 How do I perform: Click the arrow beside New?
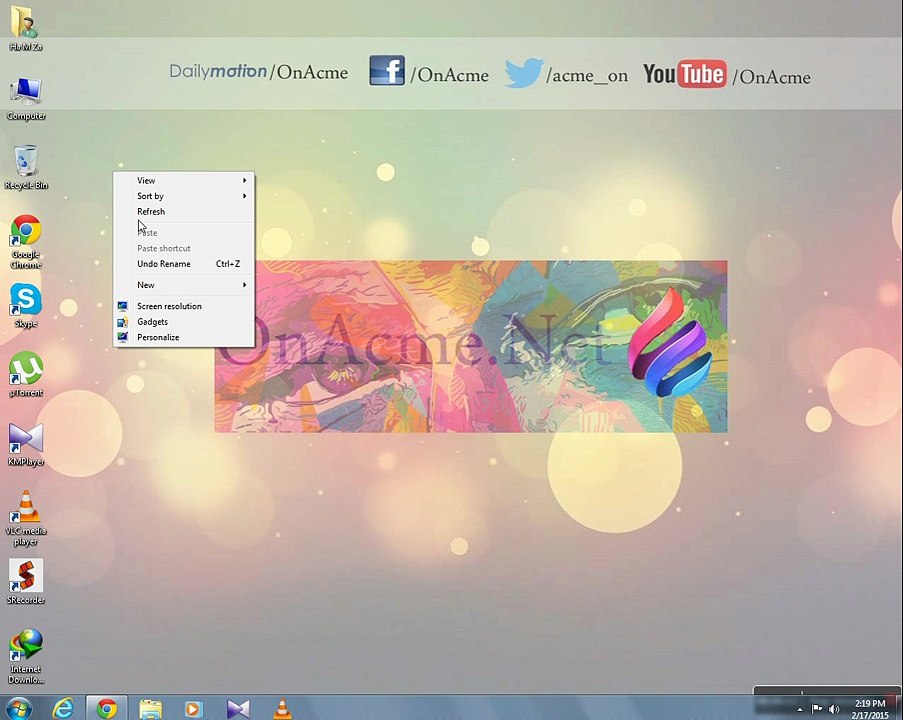pyautogui.click(x=245, y=285)
